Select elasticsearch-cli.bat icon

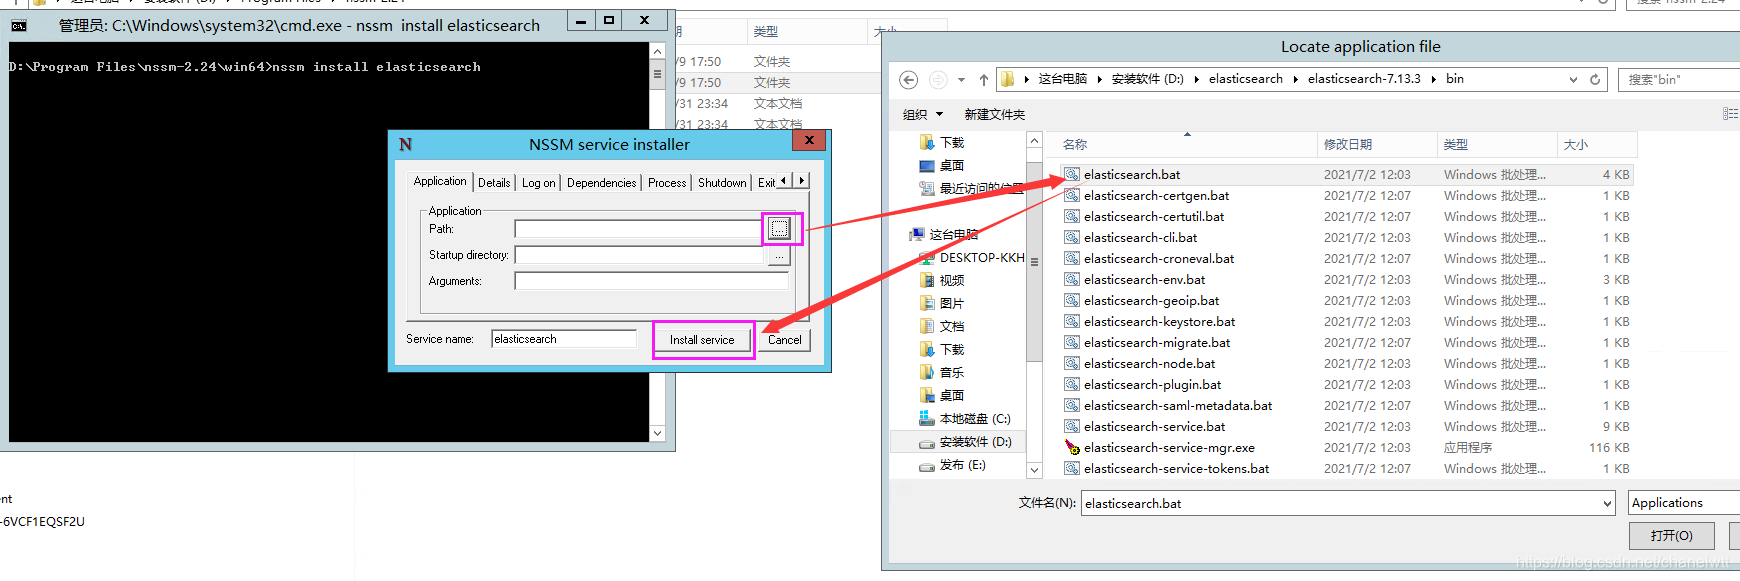click(x=1071, y=237)
